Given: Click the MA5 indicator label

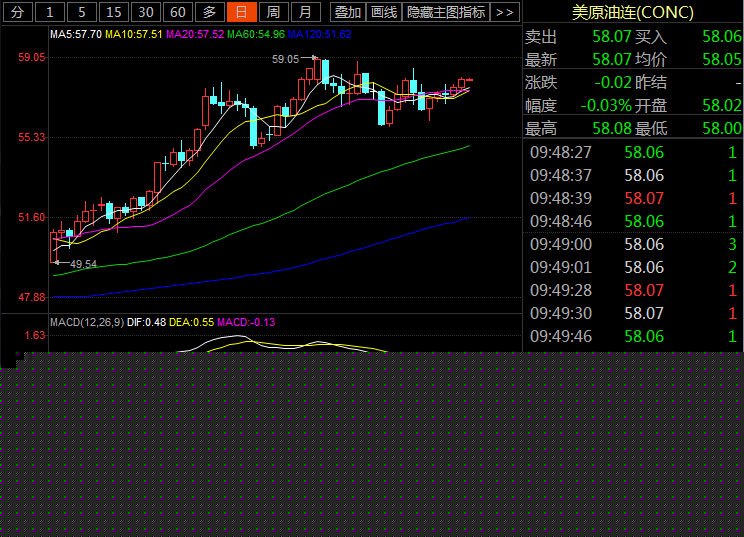Looking at the screenshot, I should [x=76, y=34].
